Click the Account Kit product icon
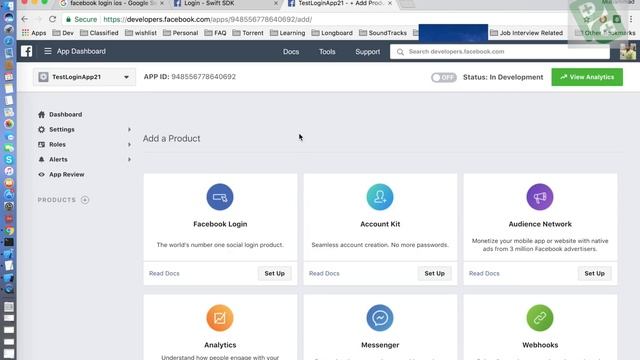 coord(380,197)
